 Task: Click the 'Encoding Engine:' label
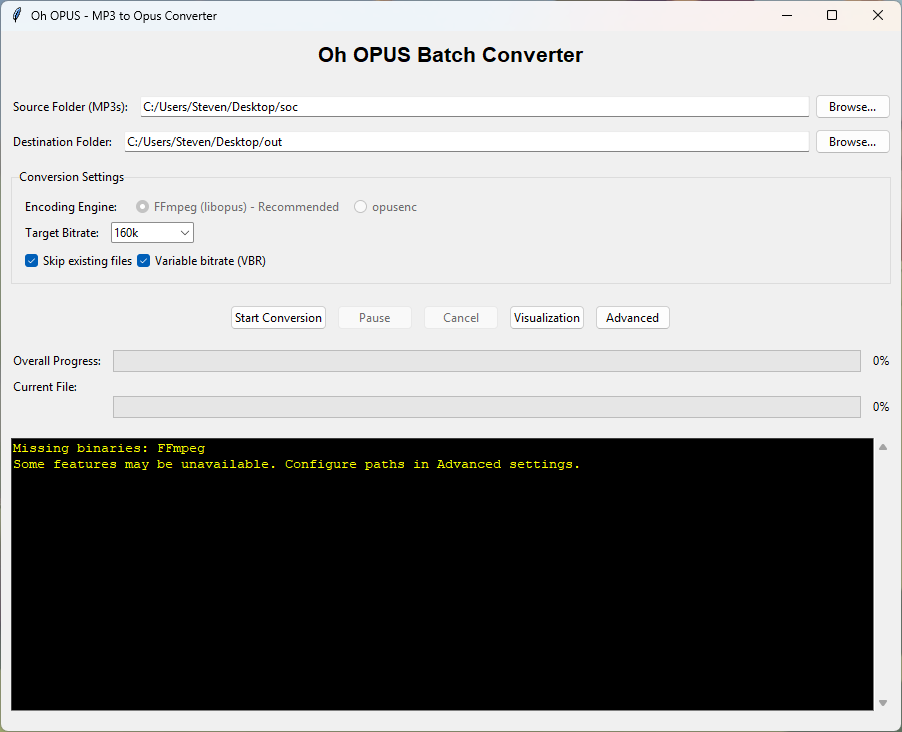point(71,207)
